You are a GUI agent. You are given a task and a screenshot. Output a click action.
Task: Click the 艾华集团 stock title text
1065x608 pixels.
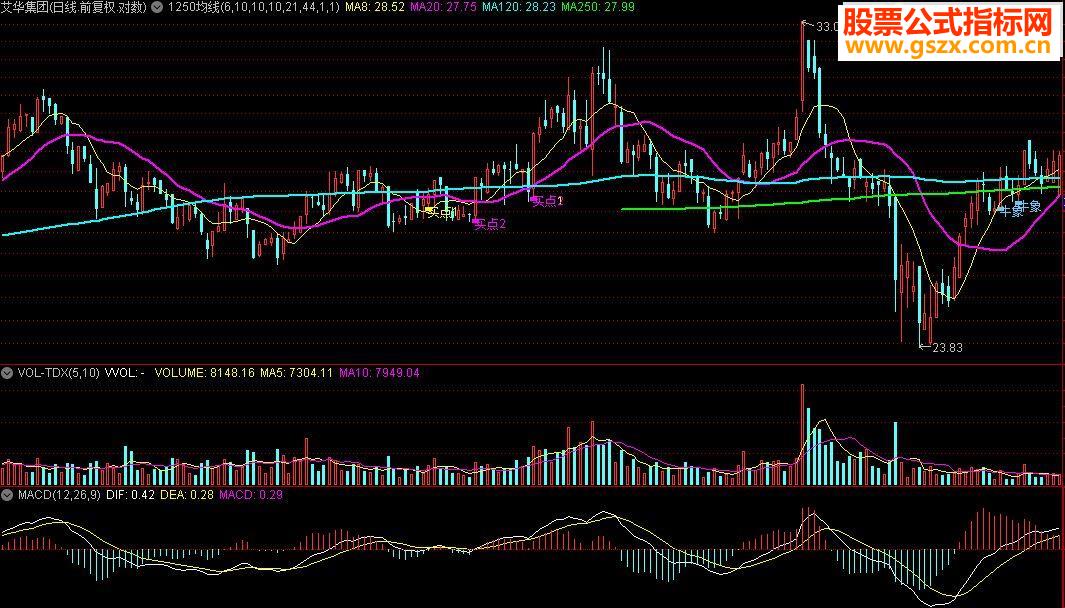coord(73,7)
